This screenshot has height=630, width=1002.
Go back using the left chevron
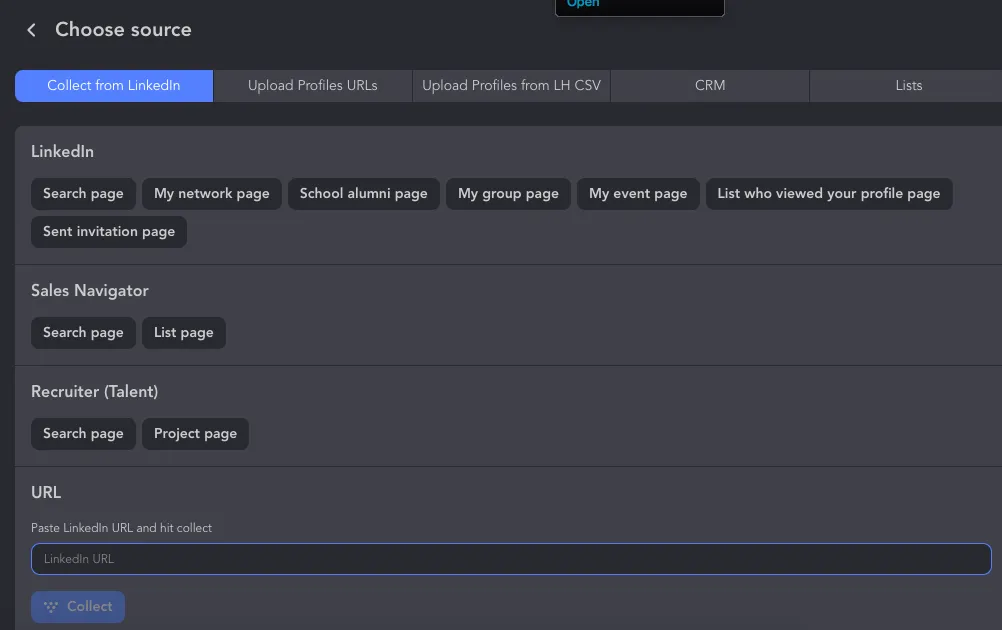point(31,30)
